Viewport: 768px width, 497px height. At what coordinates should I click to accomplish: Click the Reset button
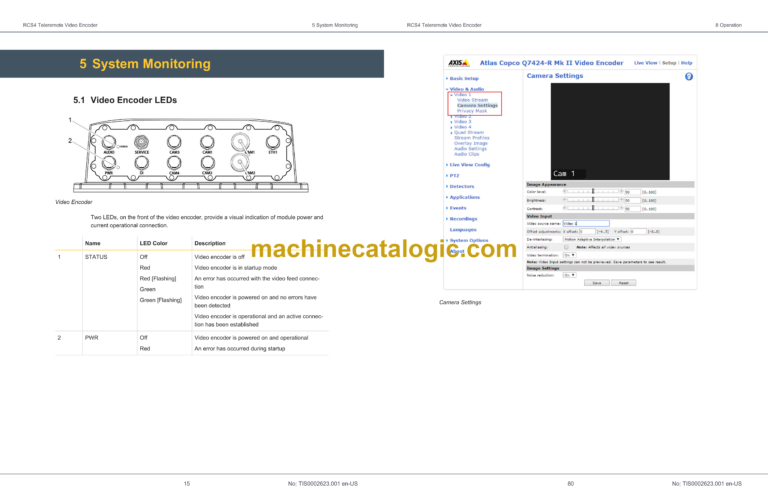[623, 283]
